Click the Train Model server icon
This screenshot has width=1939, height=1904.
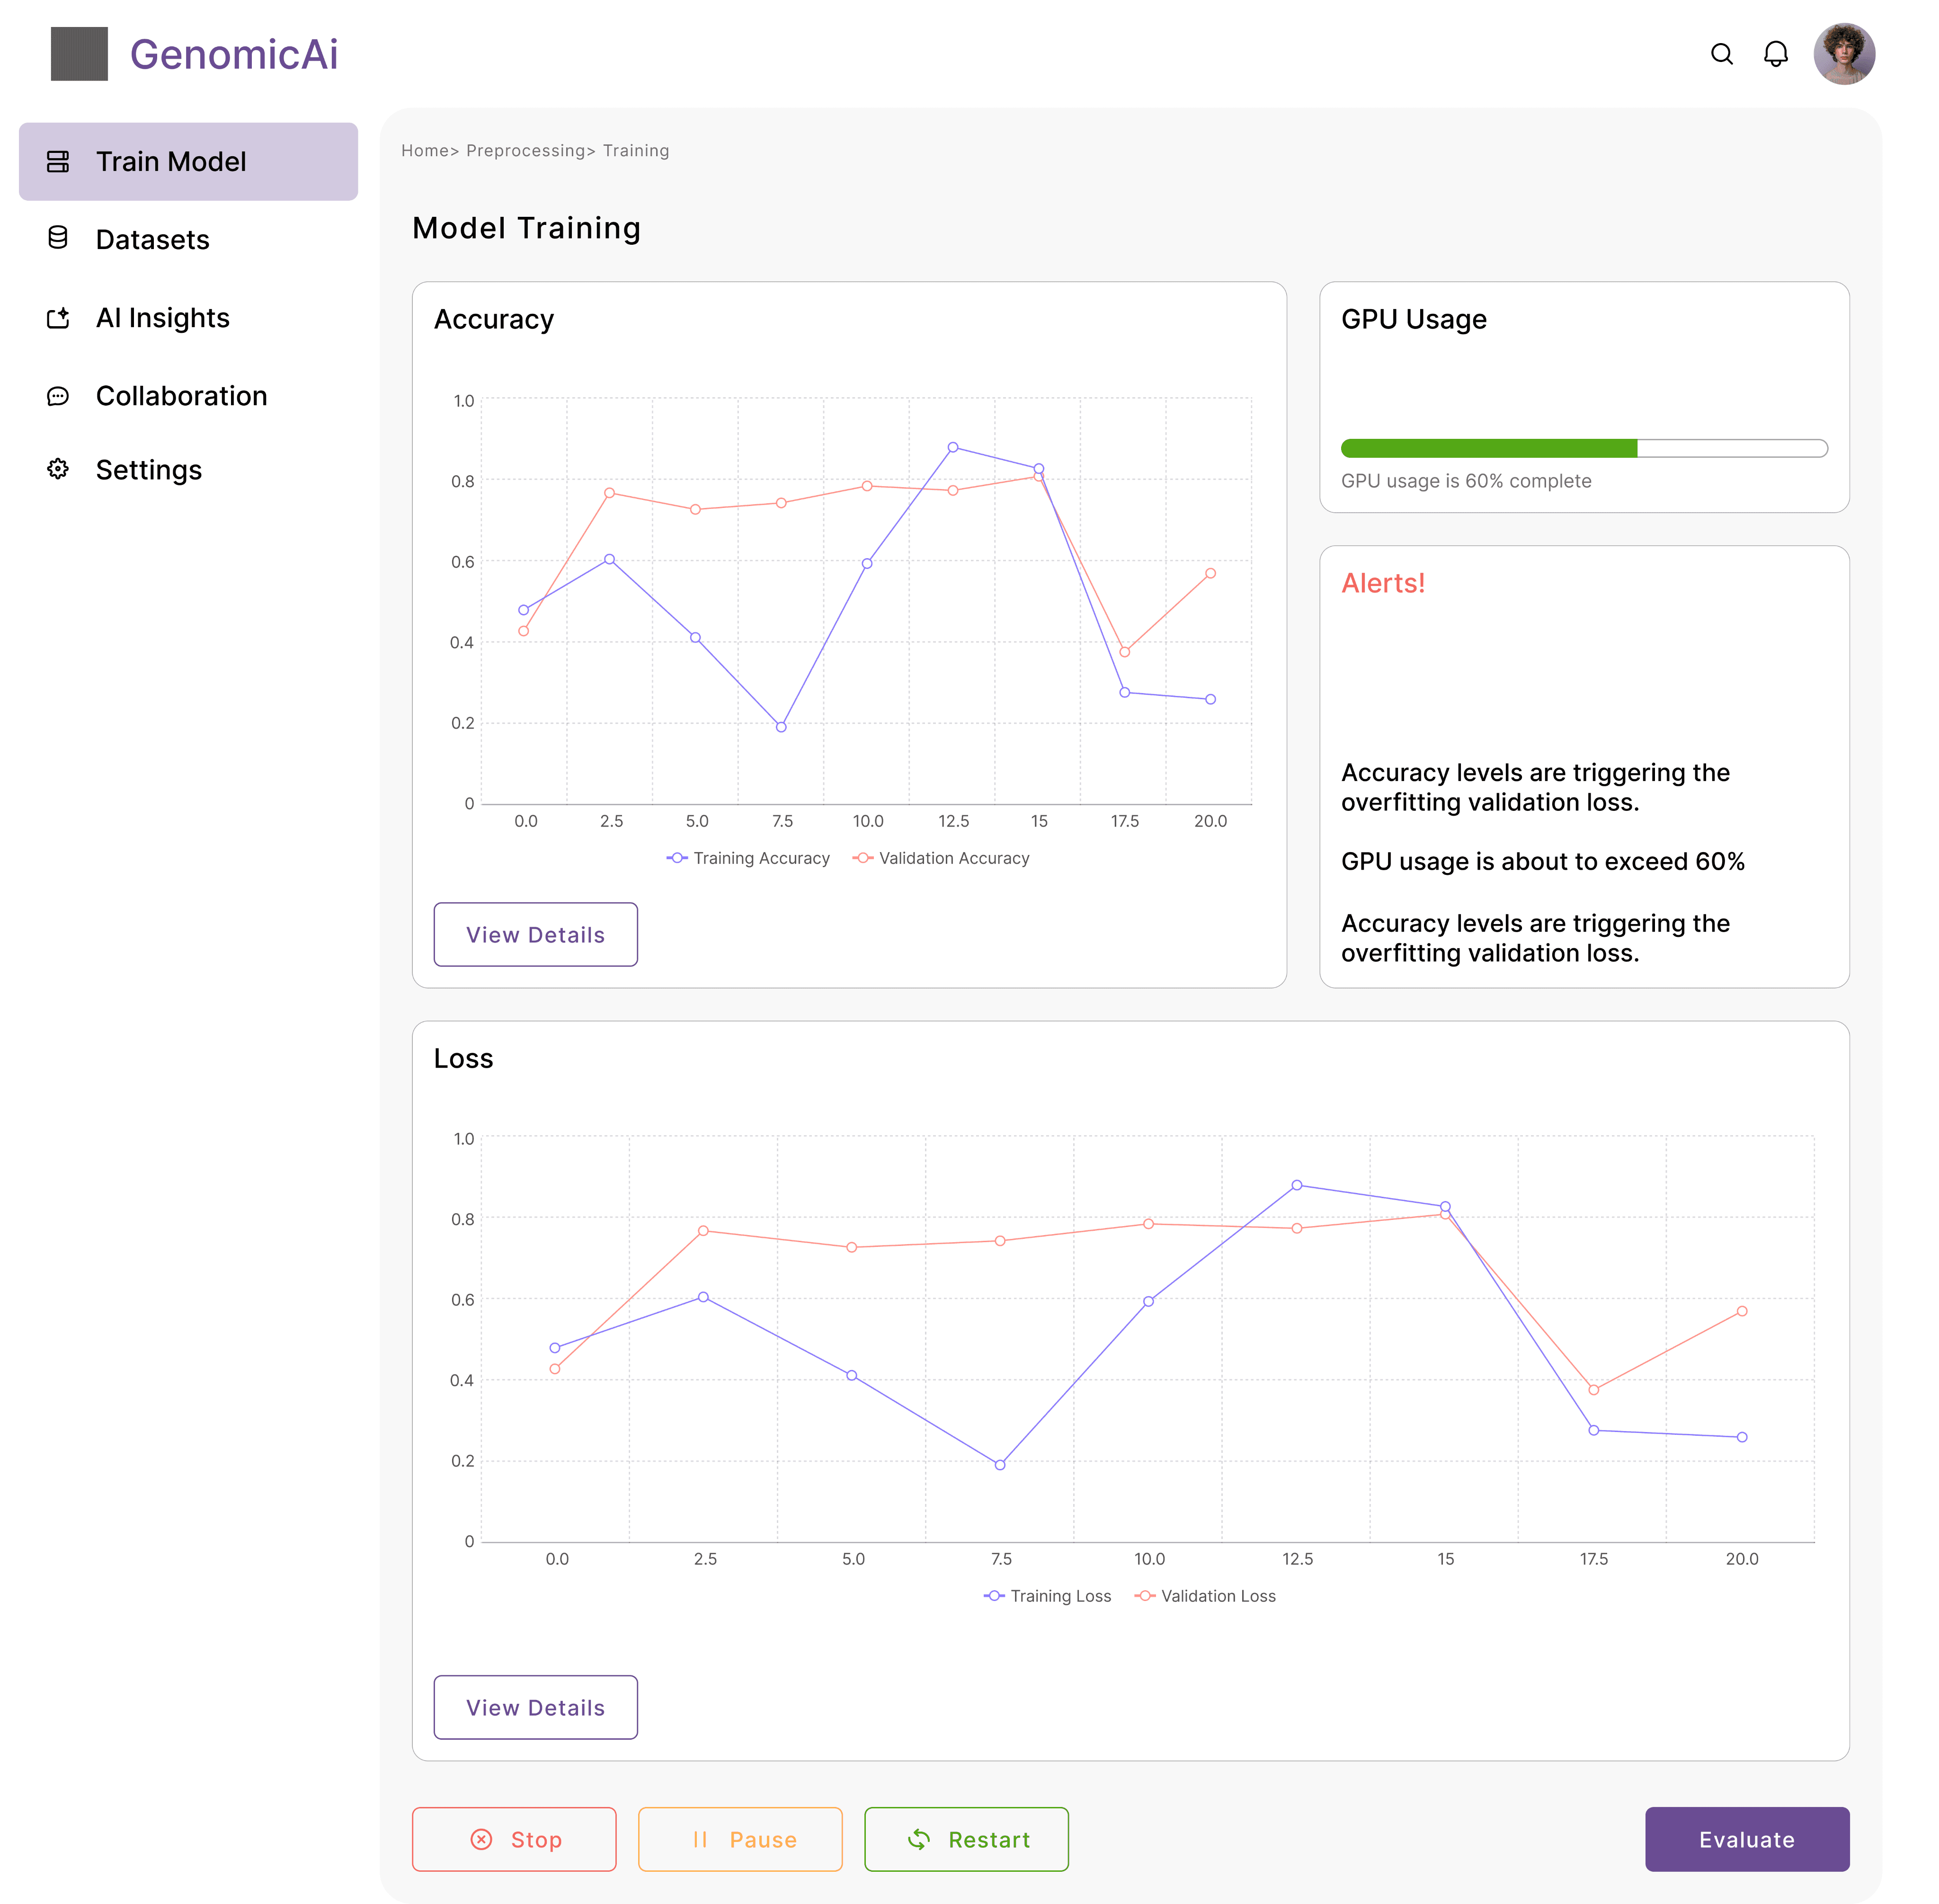point(58,161)
